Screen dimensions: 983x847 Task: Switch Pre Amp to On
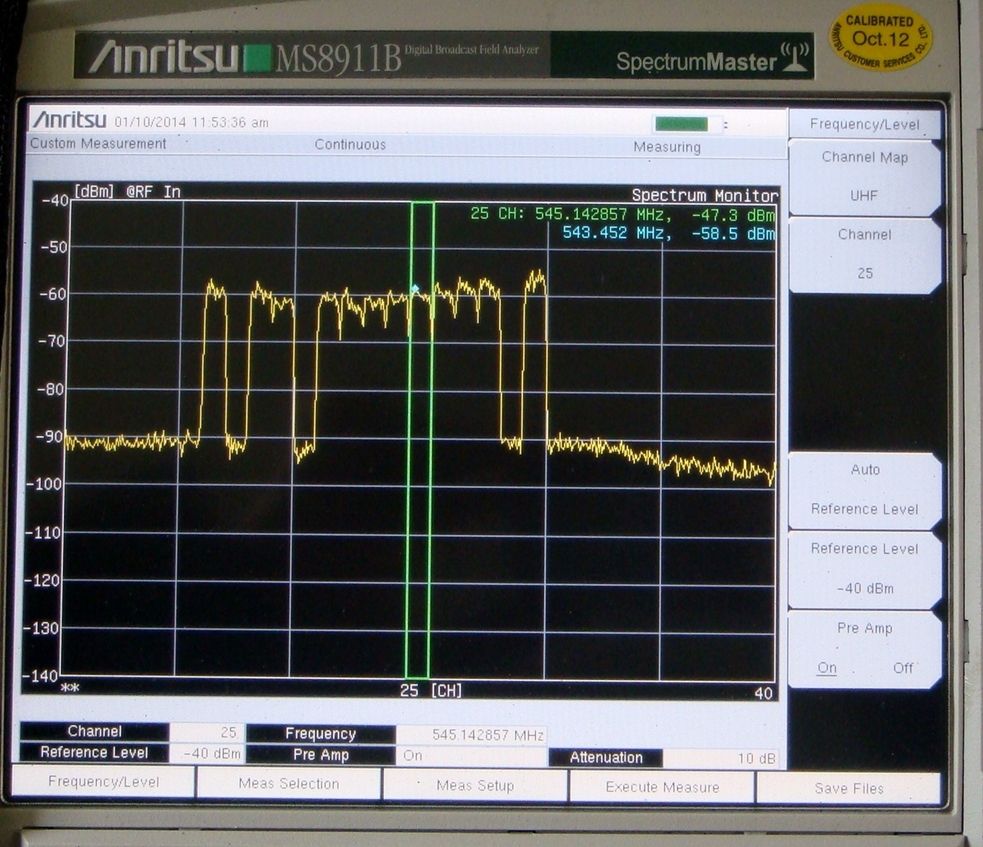(827, 668)
